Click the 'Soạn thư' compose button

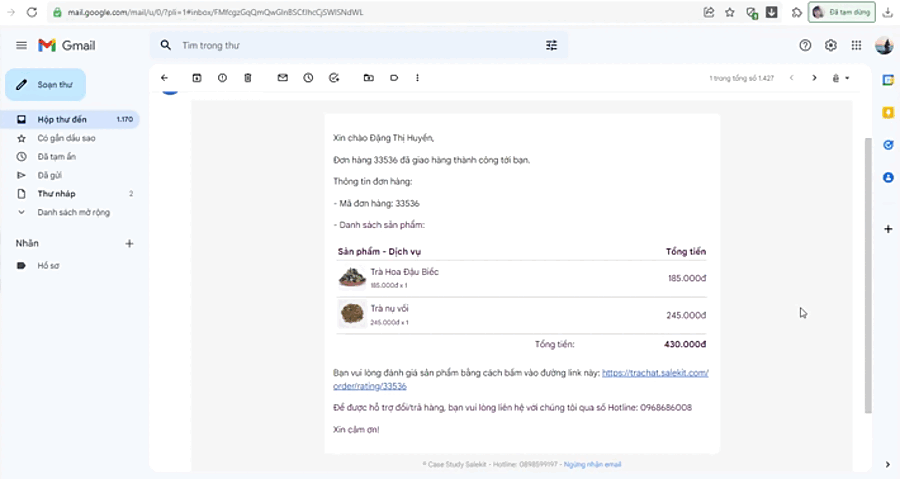tap(46, 85)
